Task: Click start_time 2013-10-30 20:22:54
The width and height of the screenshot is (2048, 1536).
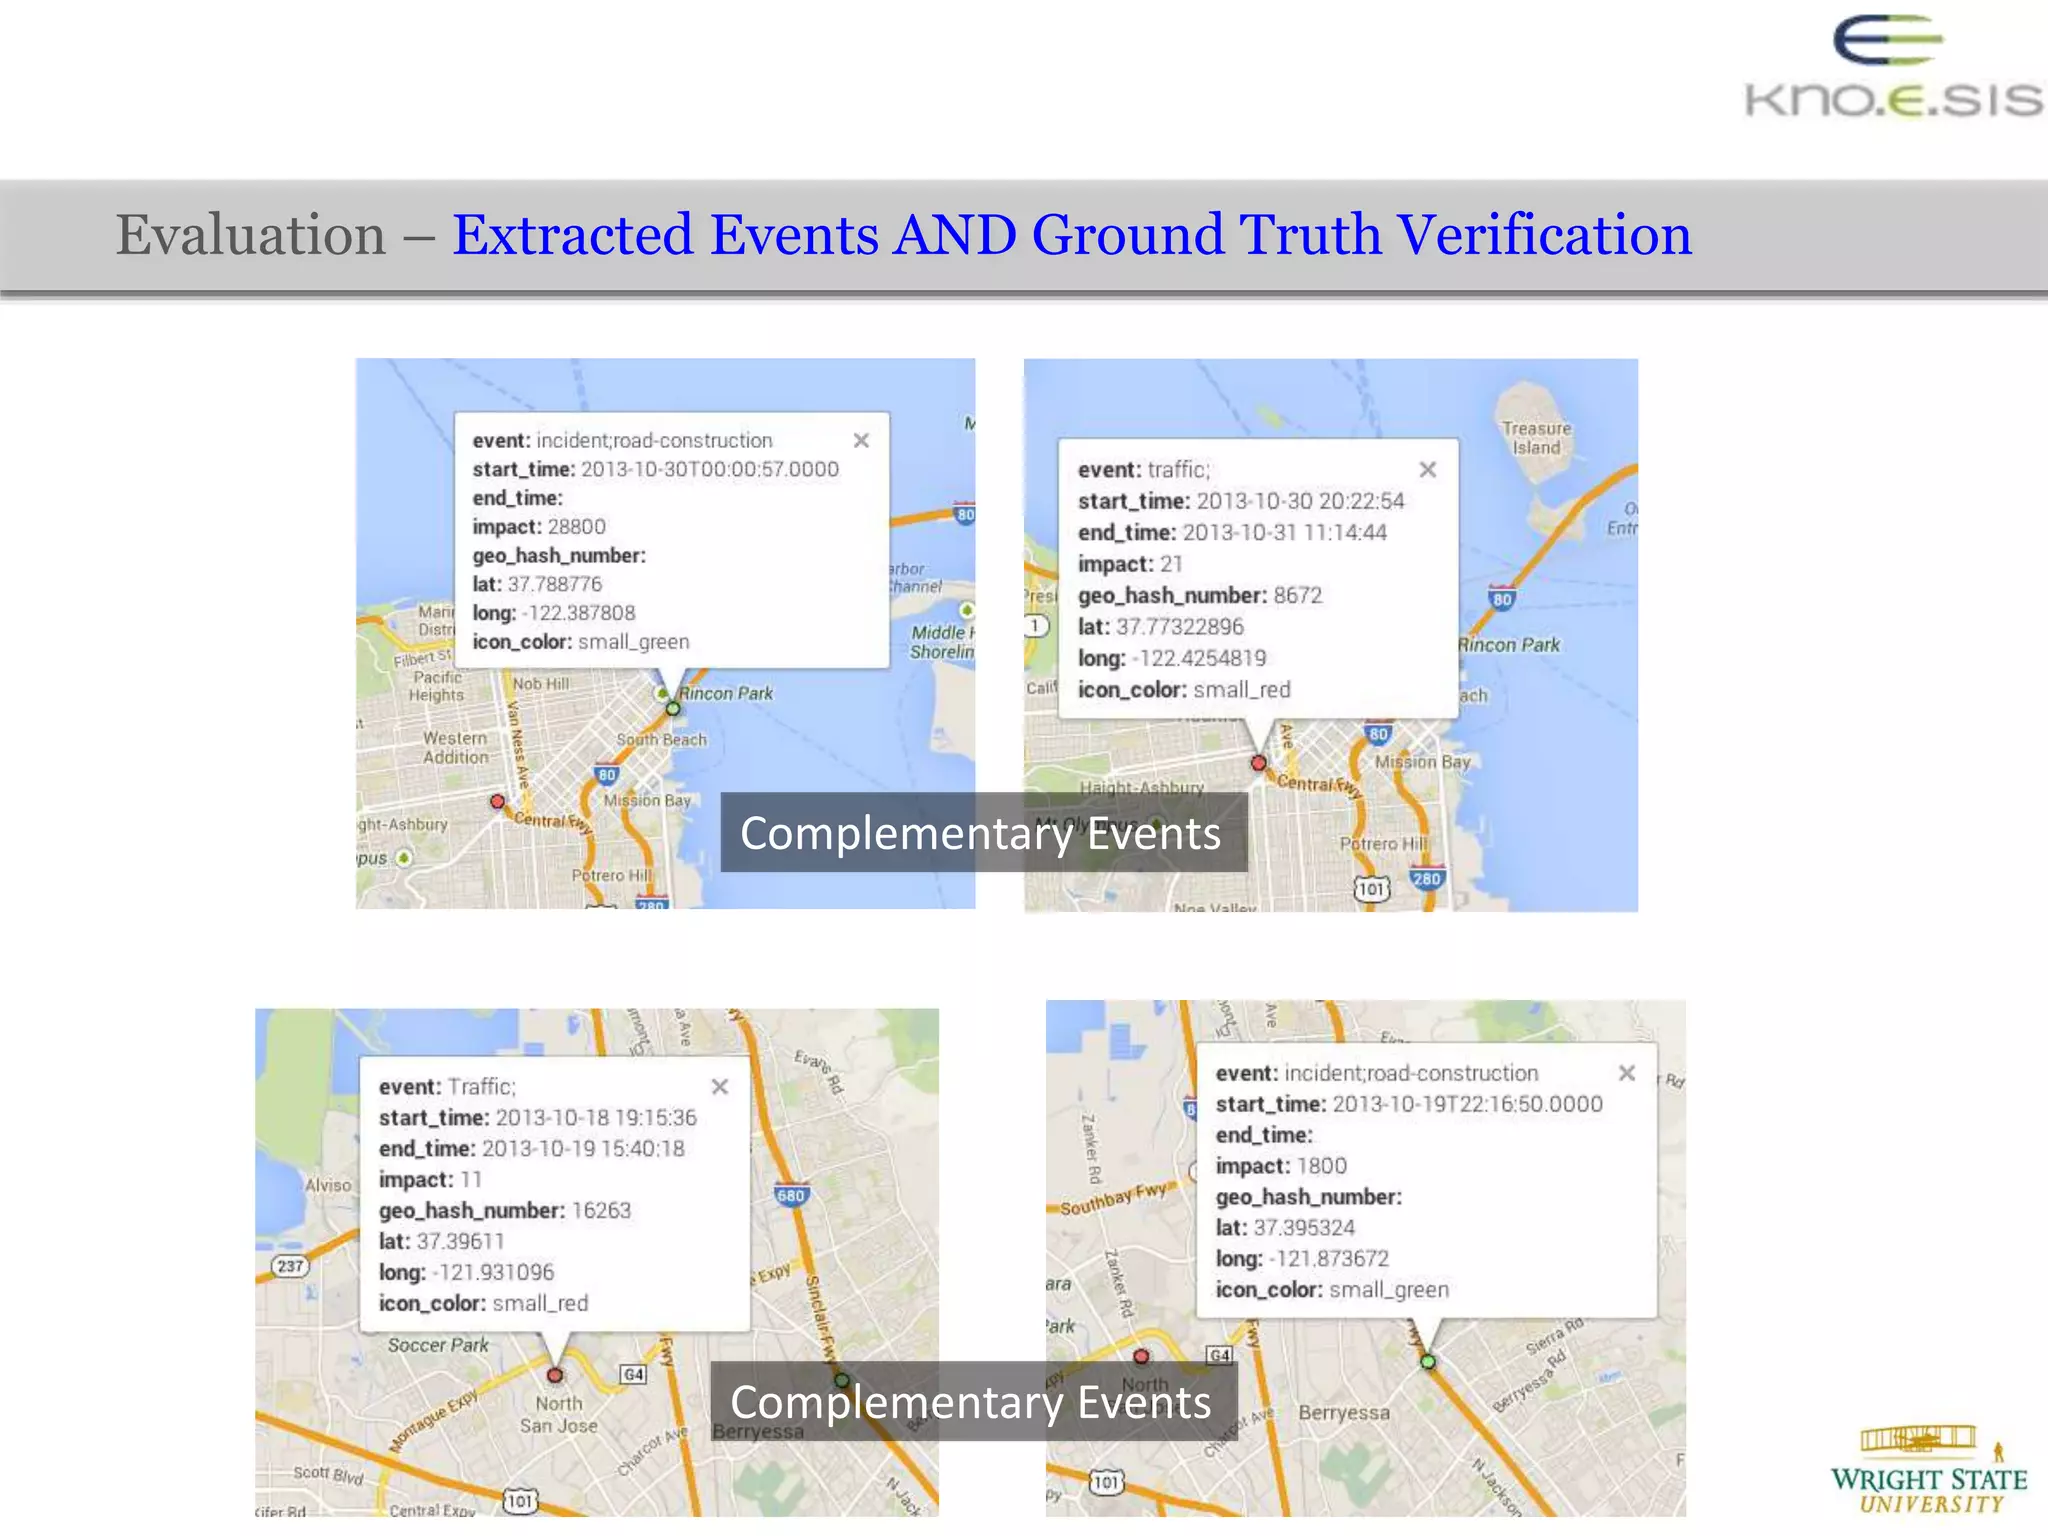Action: point(1241,501)
